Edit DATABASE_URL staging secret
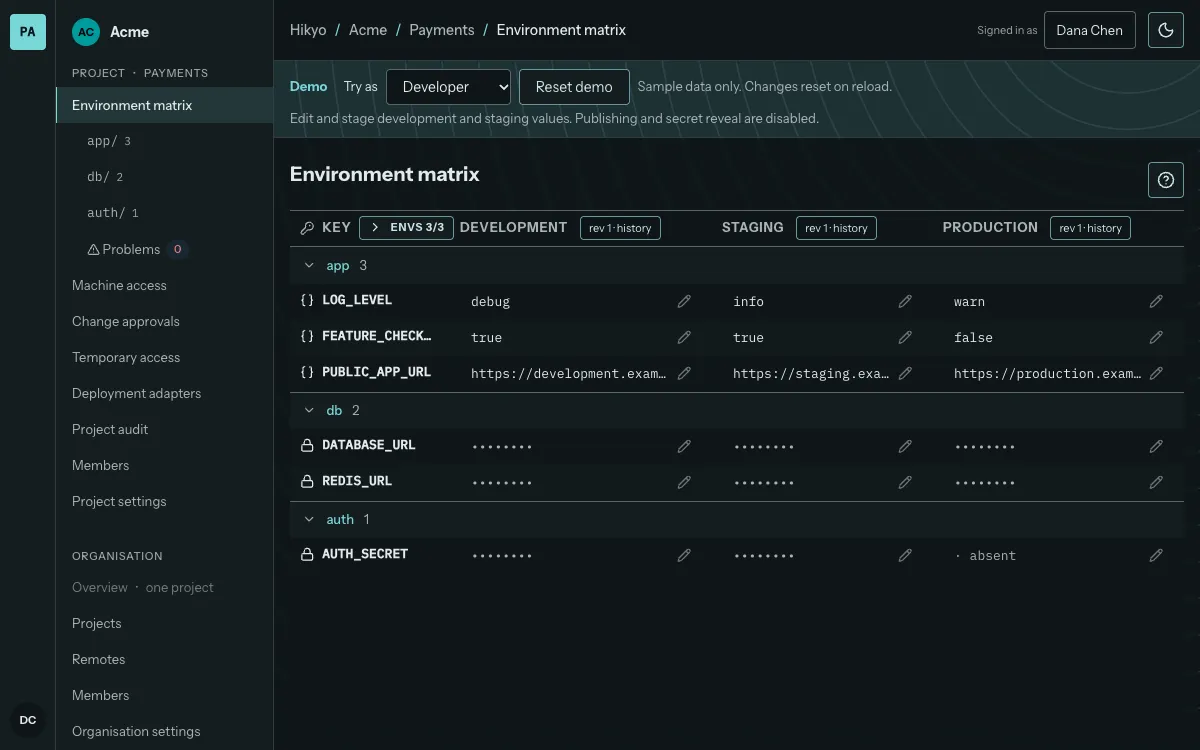Screen dimensions: 1200x750 [905, 446]
